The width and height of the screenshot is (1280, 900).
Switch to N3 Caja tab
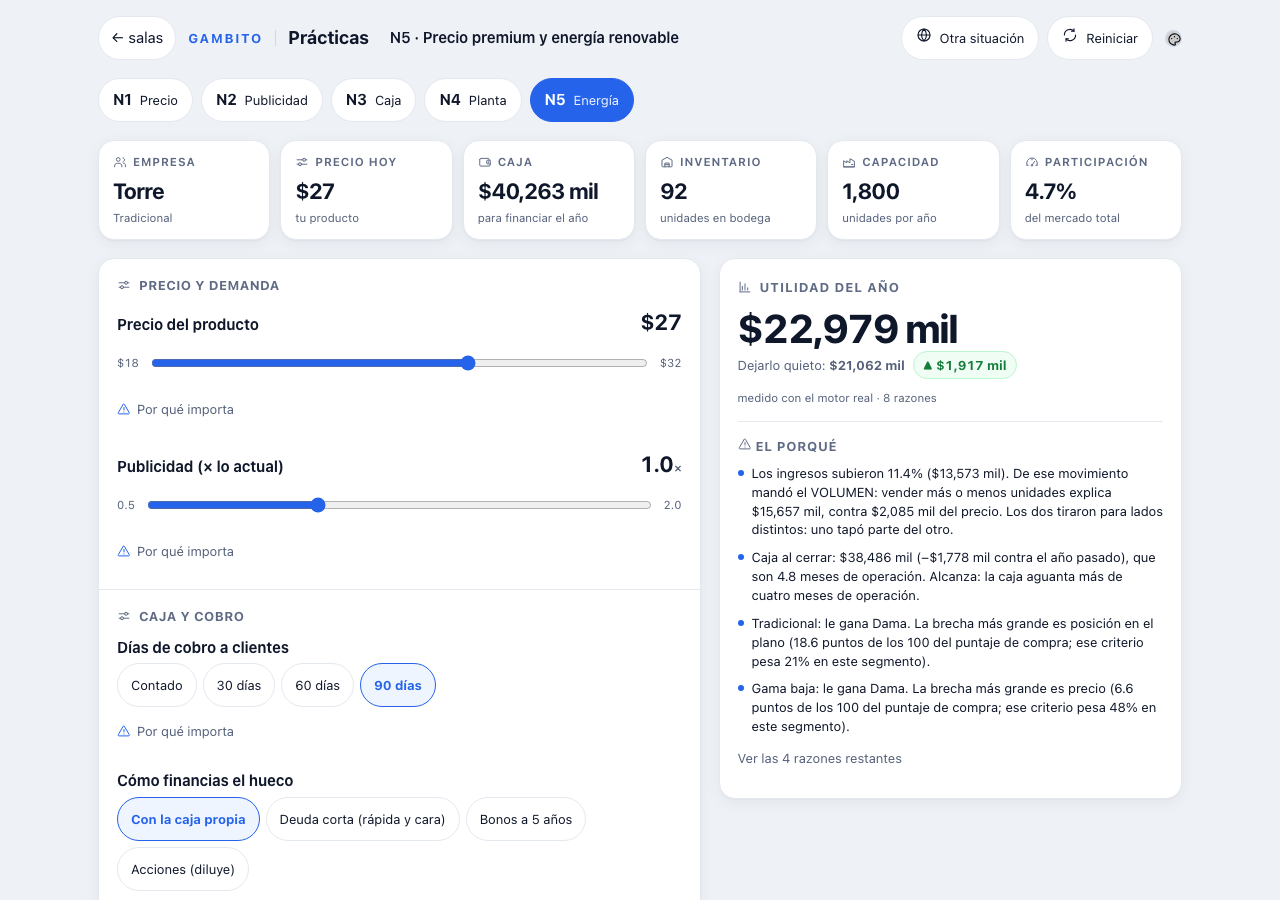coord(374,100)
